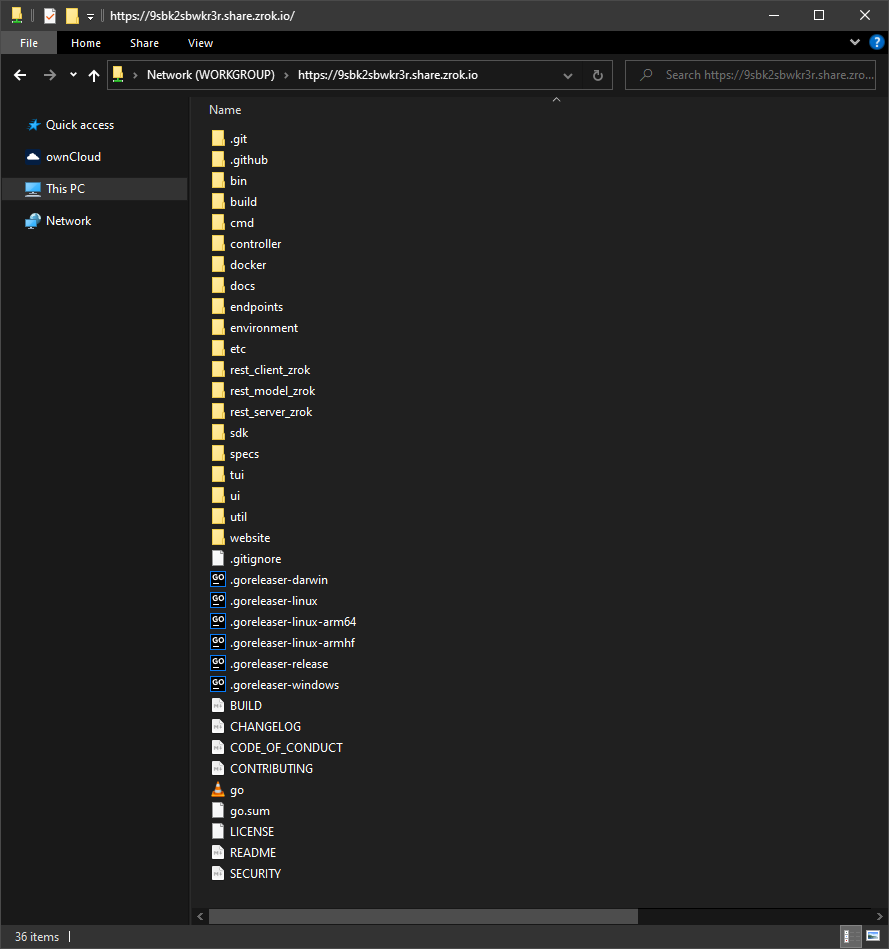
Task: Select the endpoints folder icon
Action: 218,307
